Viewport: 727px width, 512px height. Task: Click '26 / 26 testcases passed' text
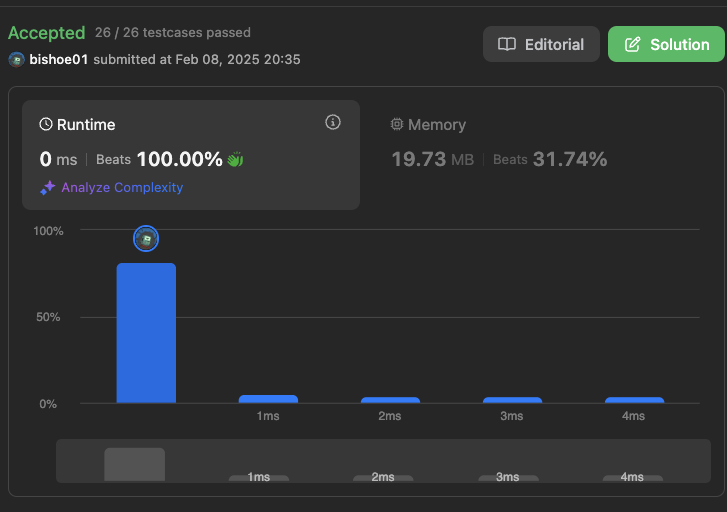pos(173,32)
